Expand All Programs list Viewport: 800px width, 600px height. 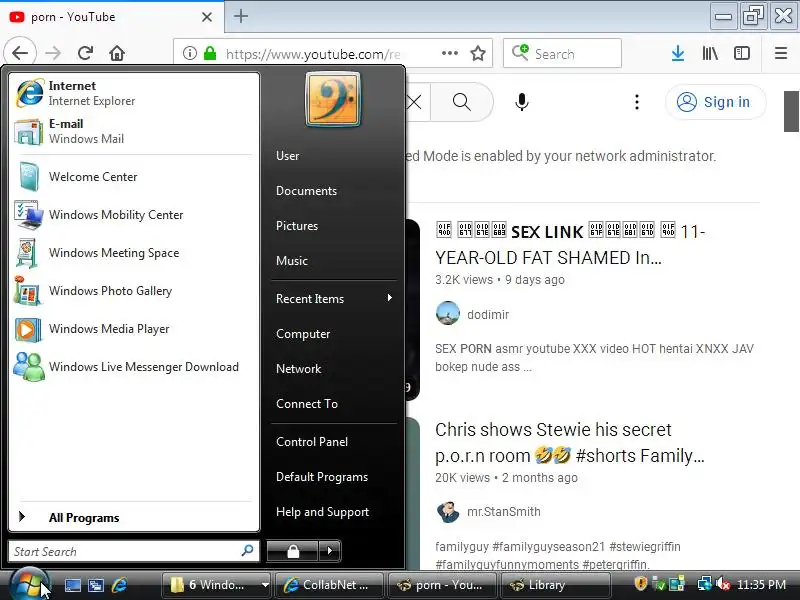(134, 517)
